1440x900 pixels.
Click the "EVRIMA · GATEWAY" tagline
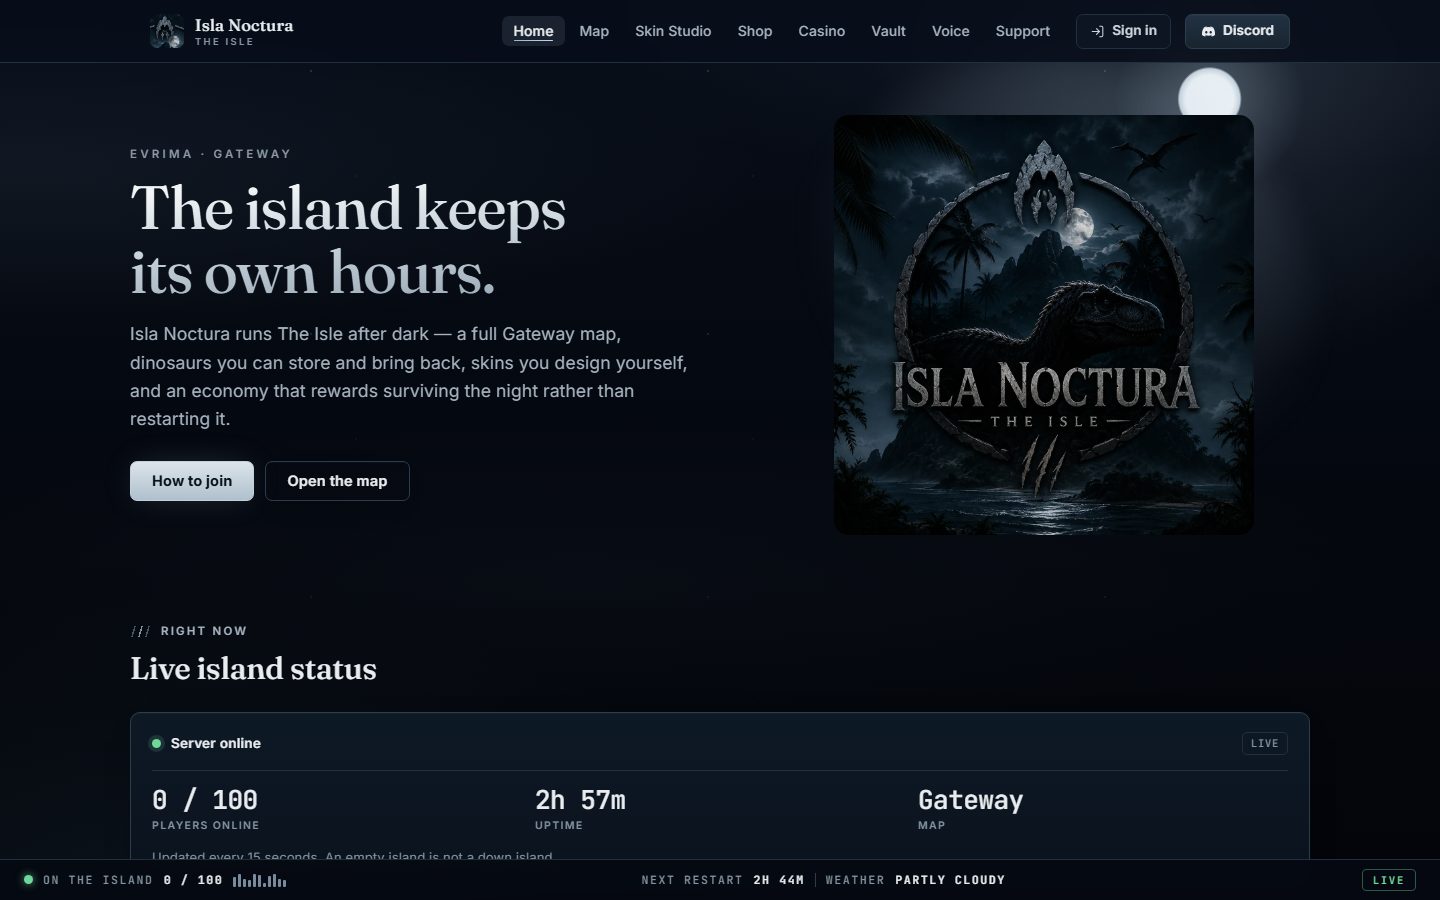[x=211, y=154]
